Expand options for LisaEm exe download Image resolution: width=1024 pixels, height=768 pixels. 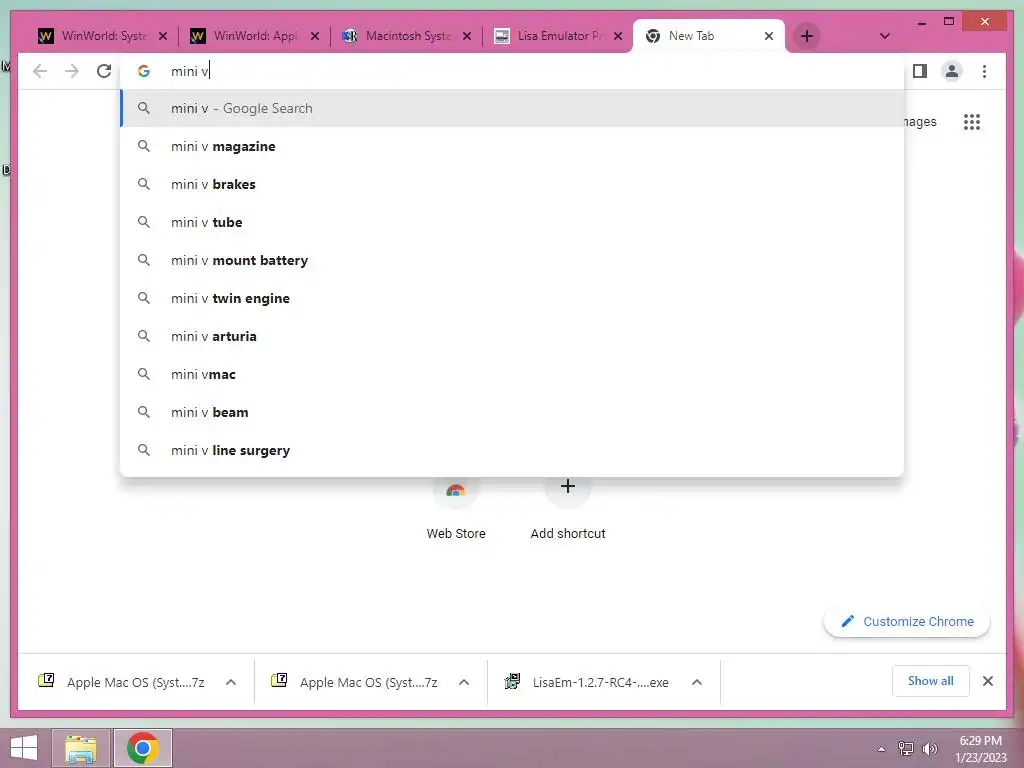point(697,682)
